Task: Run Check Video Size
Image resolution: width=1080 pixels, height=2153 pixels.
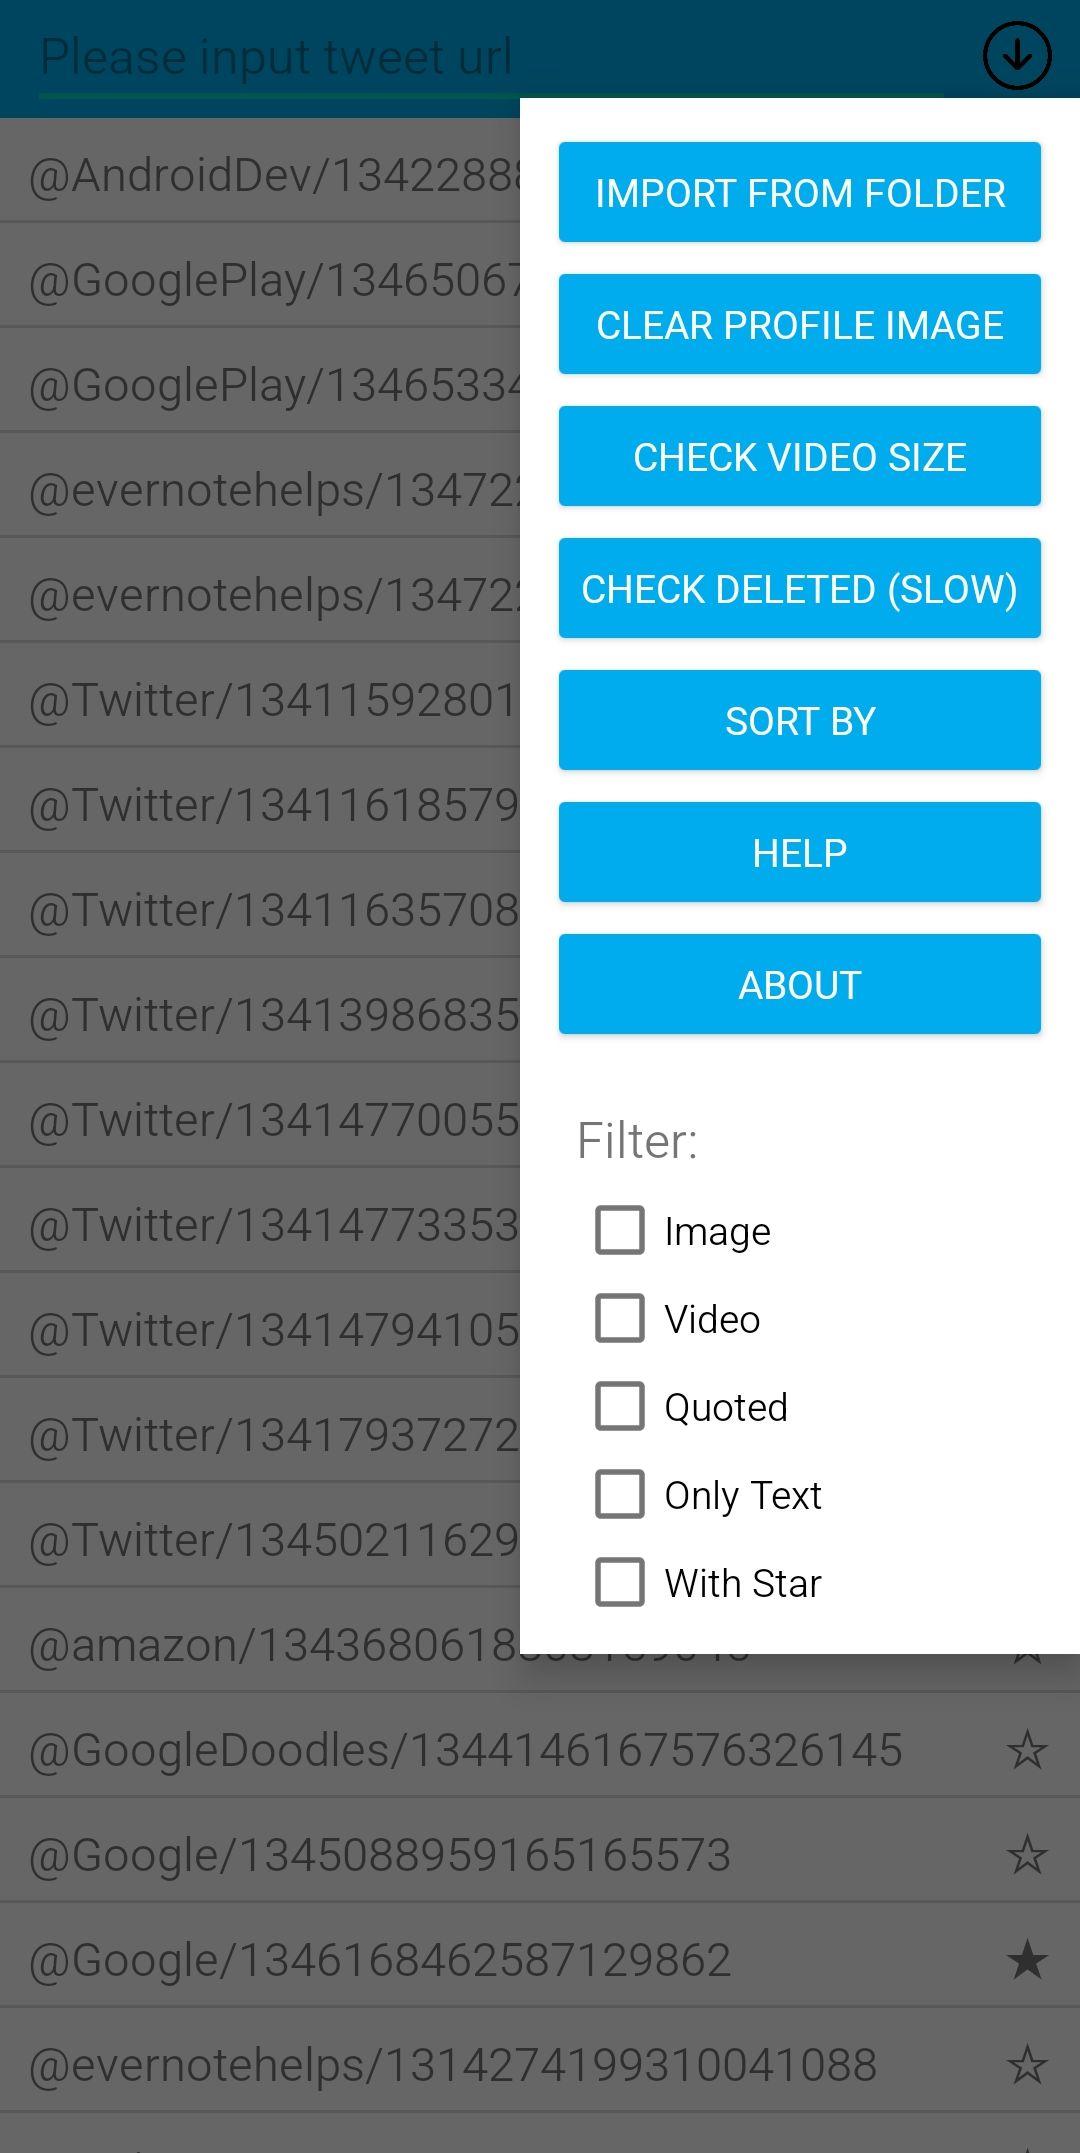Action: 800,456
